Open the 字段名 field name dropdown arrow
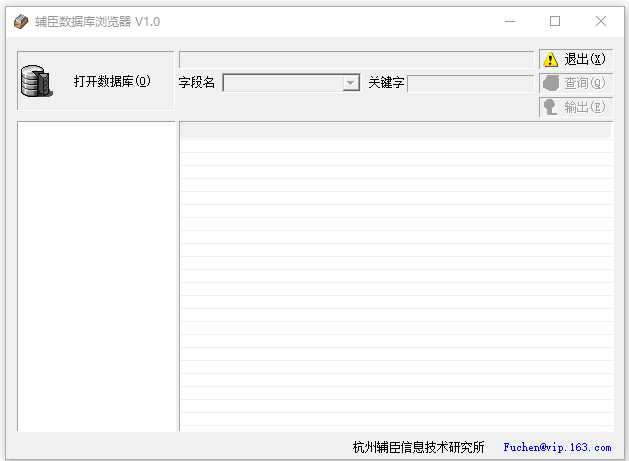Screen dimensions: 629x461 351,84
